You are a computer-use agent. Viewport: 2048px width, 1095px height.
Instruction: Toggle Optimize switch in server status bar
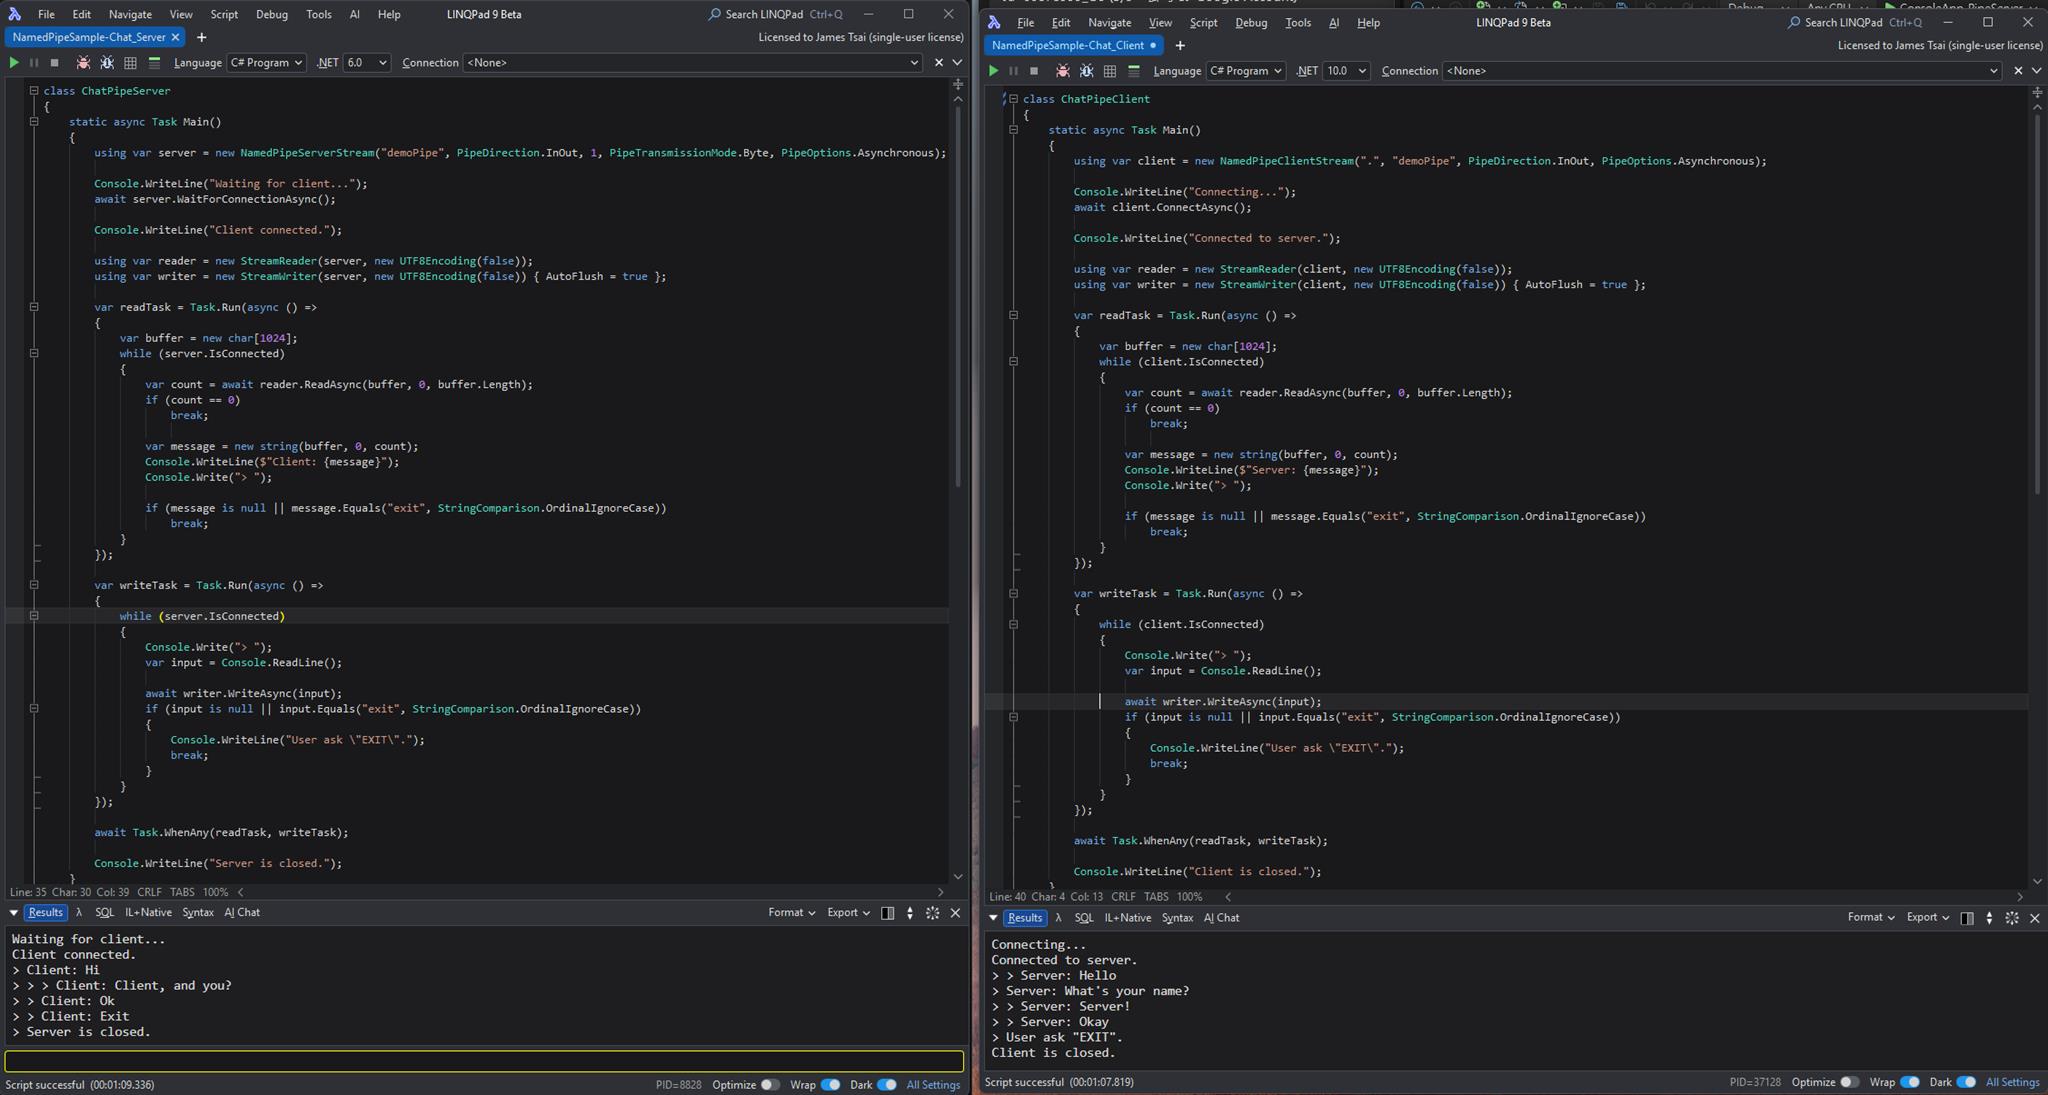pos(769,1084)
